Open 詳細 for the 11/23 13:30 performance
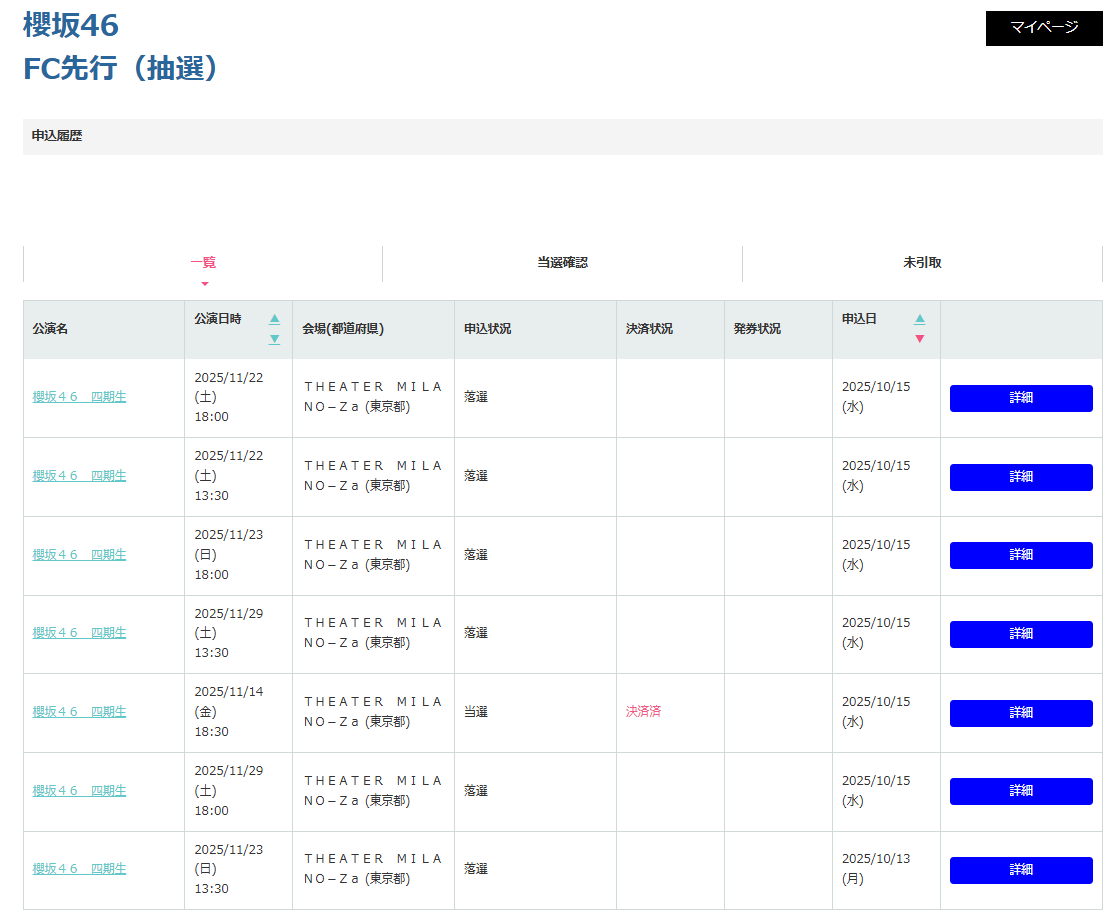Screen dimensions: 1116x918 [x=1020, y=870]
